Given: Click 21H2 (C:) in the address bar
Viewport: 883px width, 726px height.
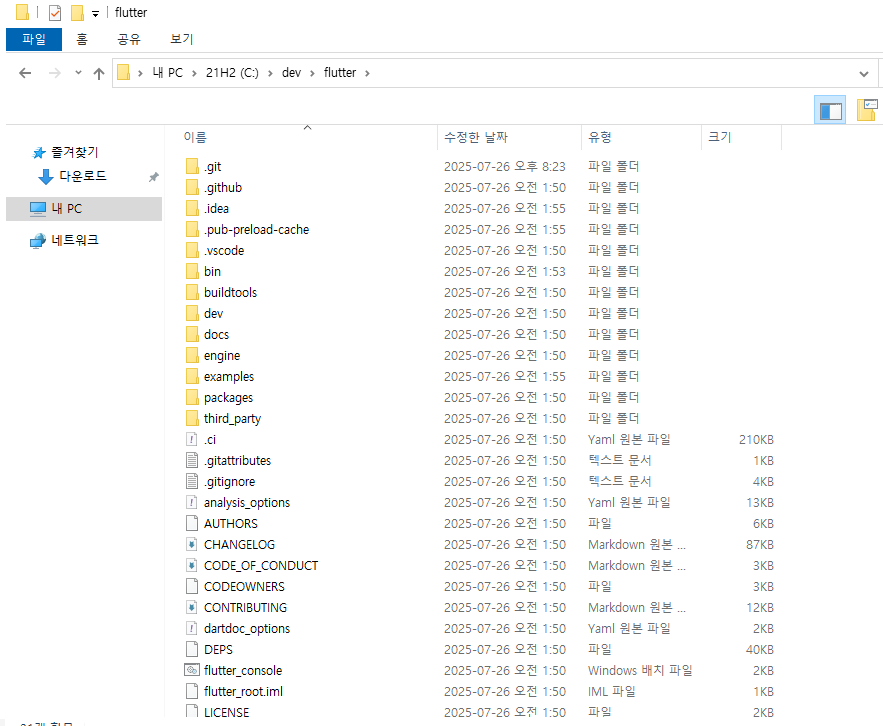Looking at the screenshot, I should point(232,73).
